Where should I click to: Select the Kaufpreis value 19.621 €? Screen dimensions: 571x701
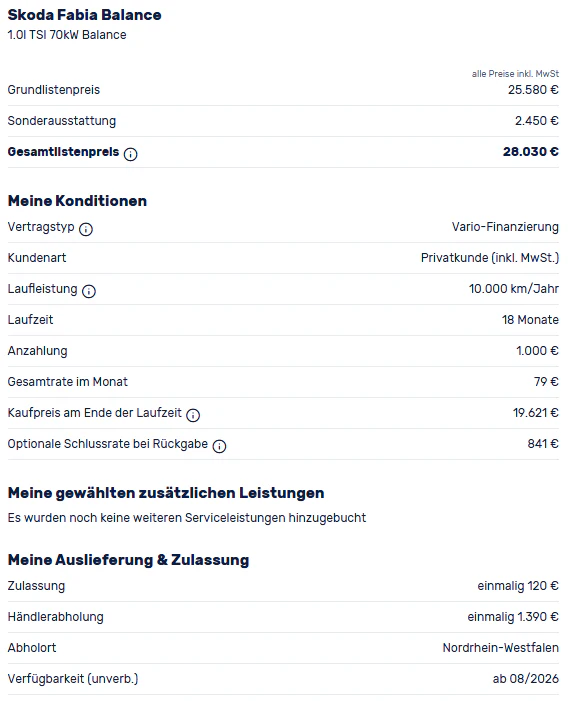535,412
